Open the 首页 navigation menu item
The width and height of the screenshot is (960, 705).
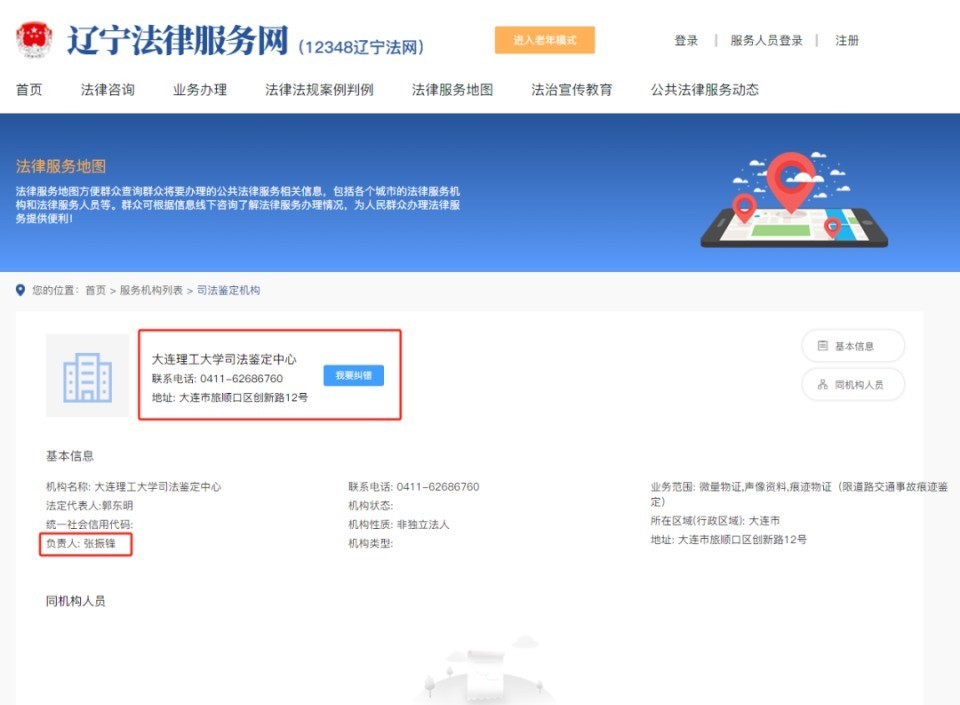29,90
